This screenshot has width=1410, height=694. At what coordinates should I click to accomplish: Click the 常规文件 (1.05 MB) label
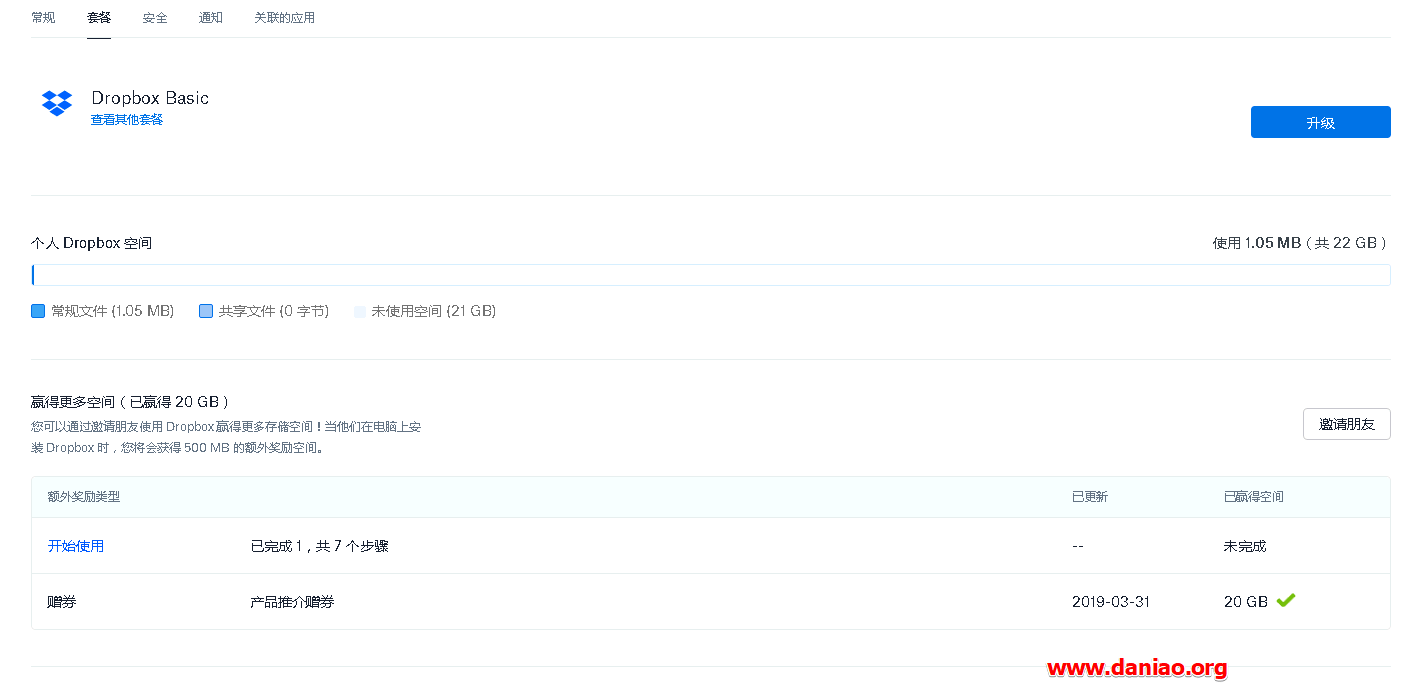click(113, 311)
